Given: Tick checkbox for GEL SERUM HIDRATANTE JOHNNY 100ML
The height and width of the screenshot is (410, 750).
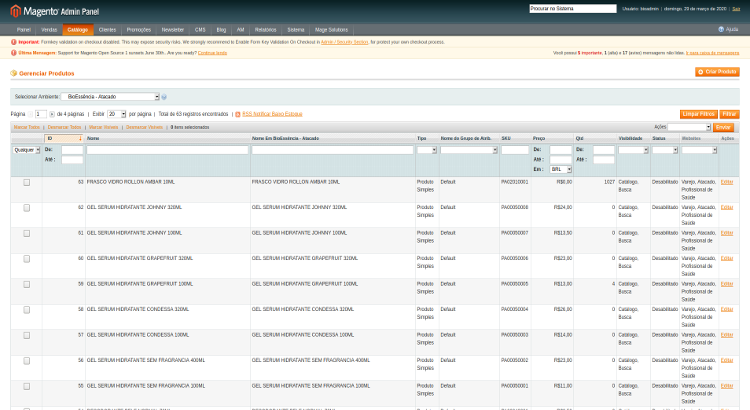Looking at the screenshot, I should (x=27, y=233).
